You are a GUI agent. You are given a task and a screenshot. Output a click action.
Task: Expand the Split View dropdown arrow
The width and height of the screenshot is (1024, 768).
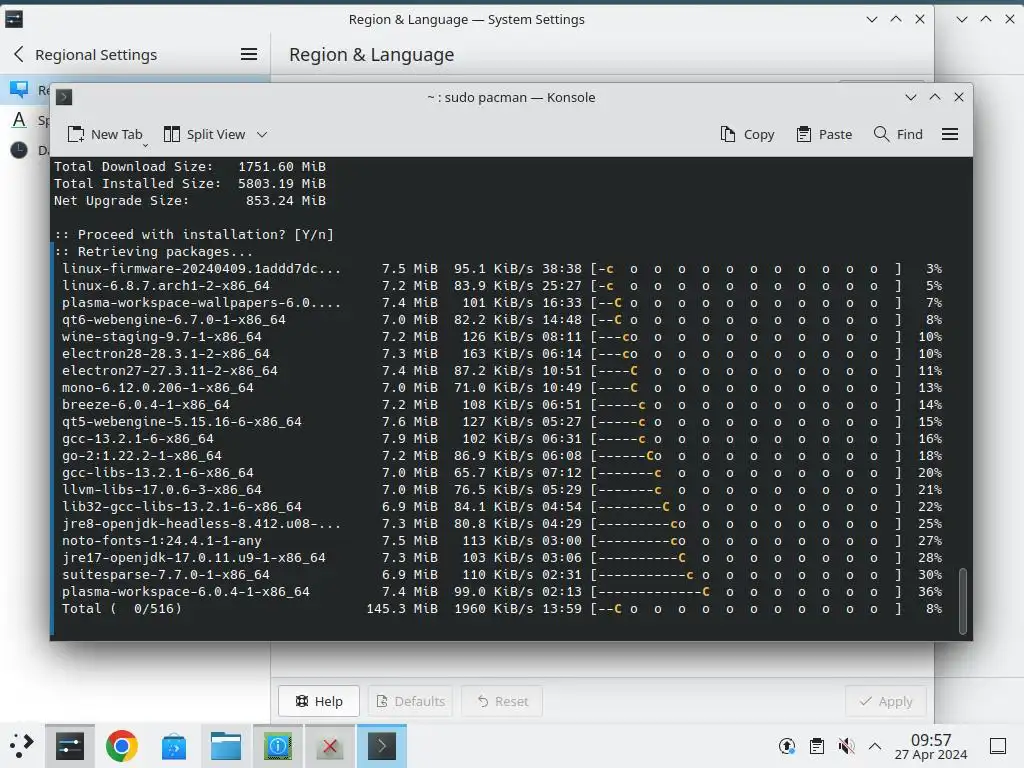[x=262, y=135]
